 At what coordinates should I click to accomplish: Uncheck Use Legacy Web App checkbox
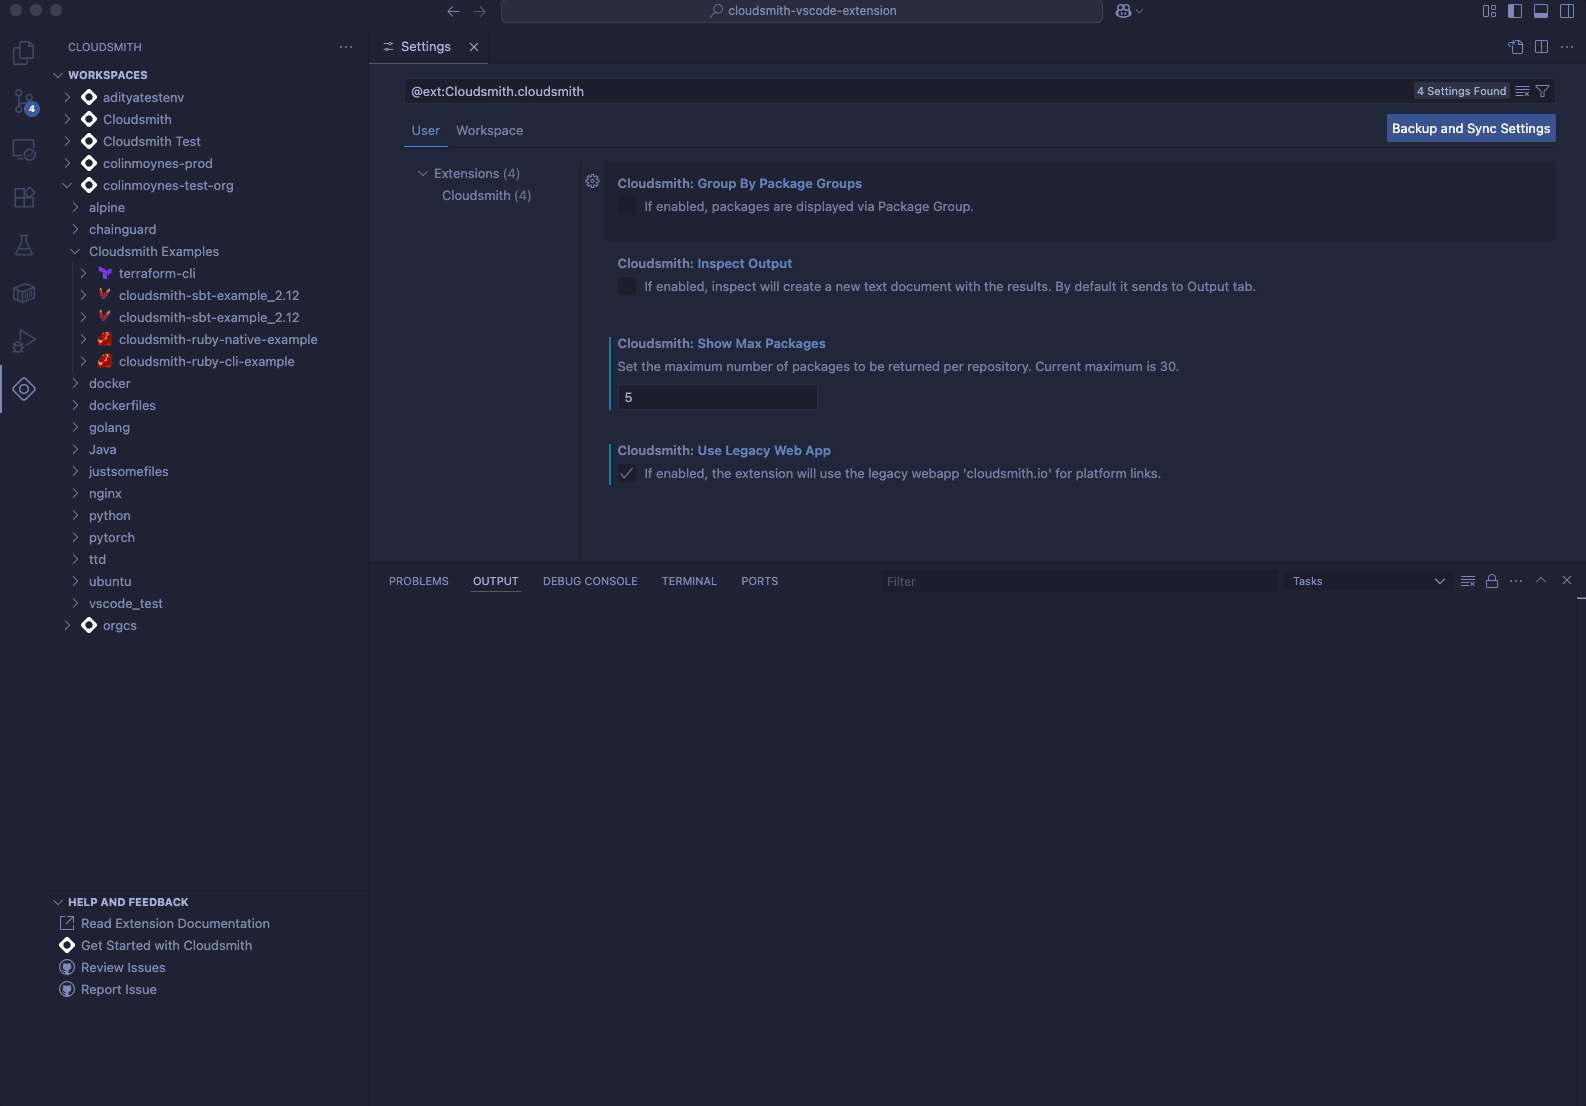point(627,474)
